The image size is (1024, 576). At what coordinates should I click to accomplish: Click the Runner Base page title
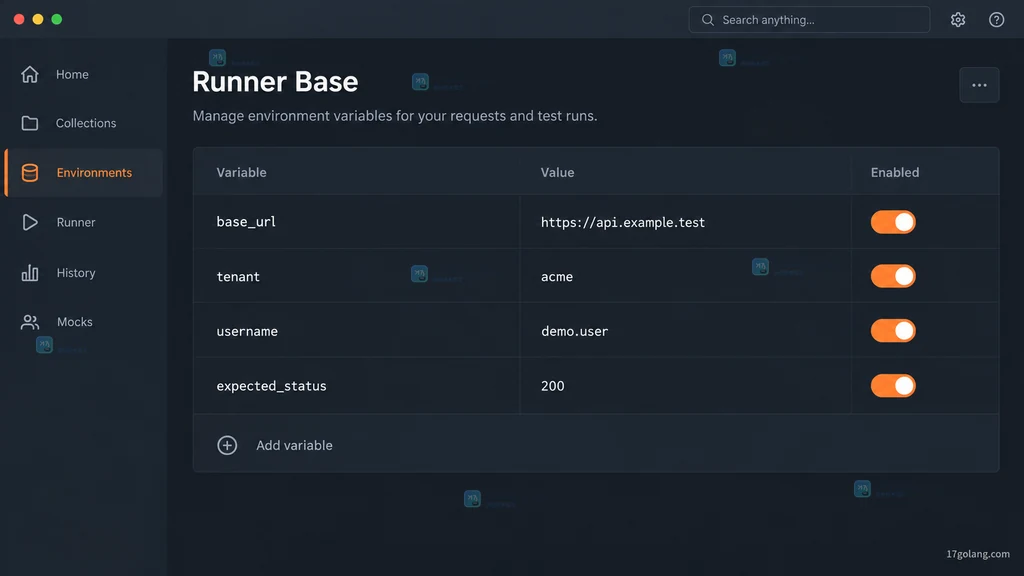(275, 82)
